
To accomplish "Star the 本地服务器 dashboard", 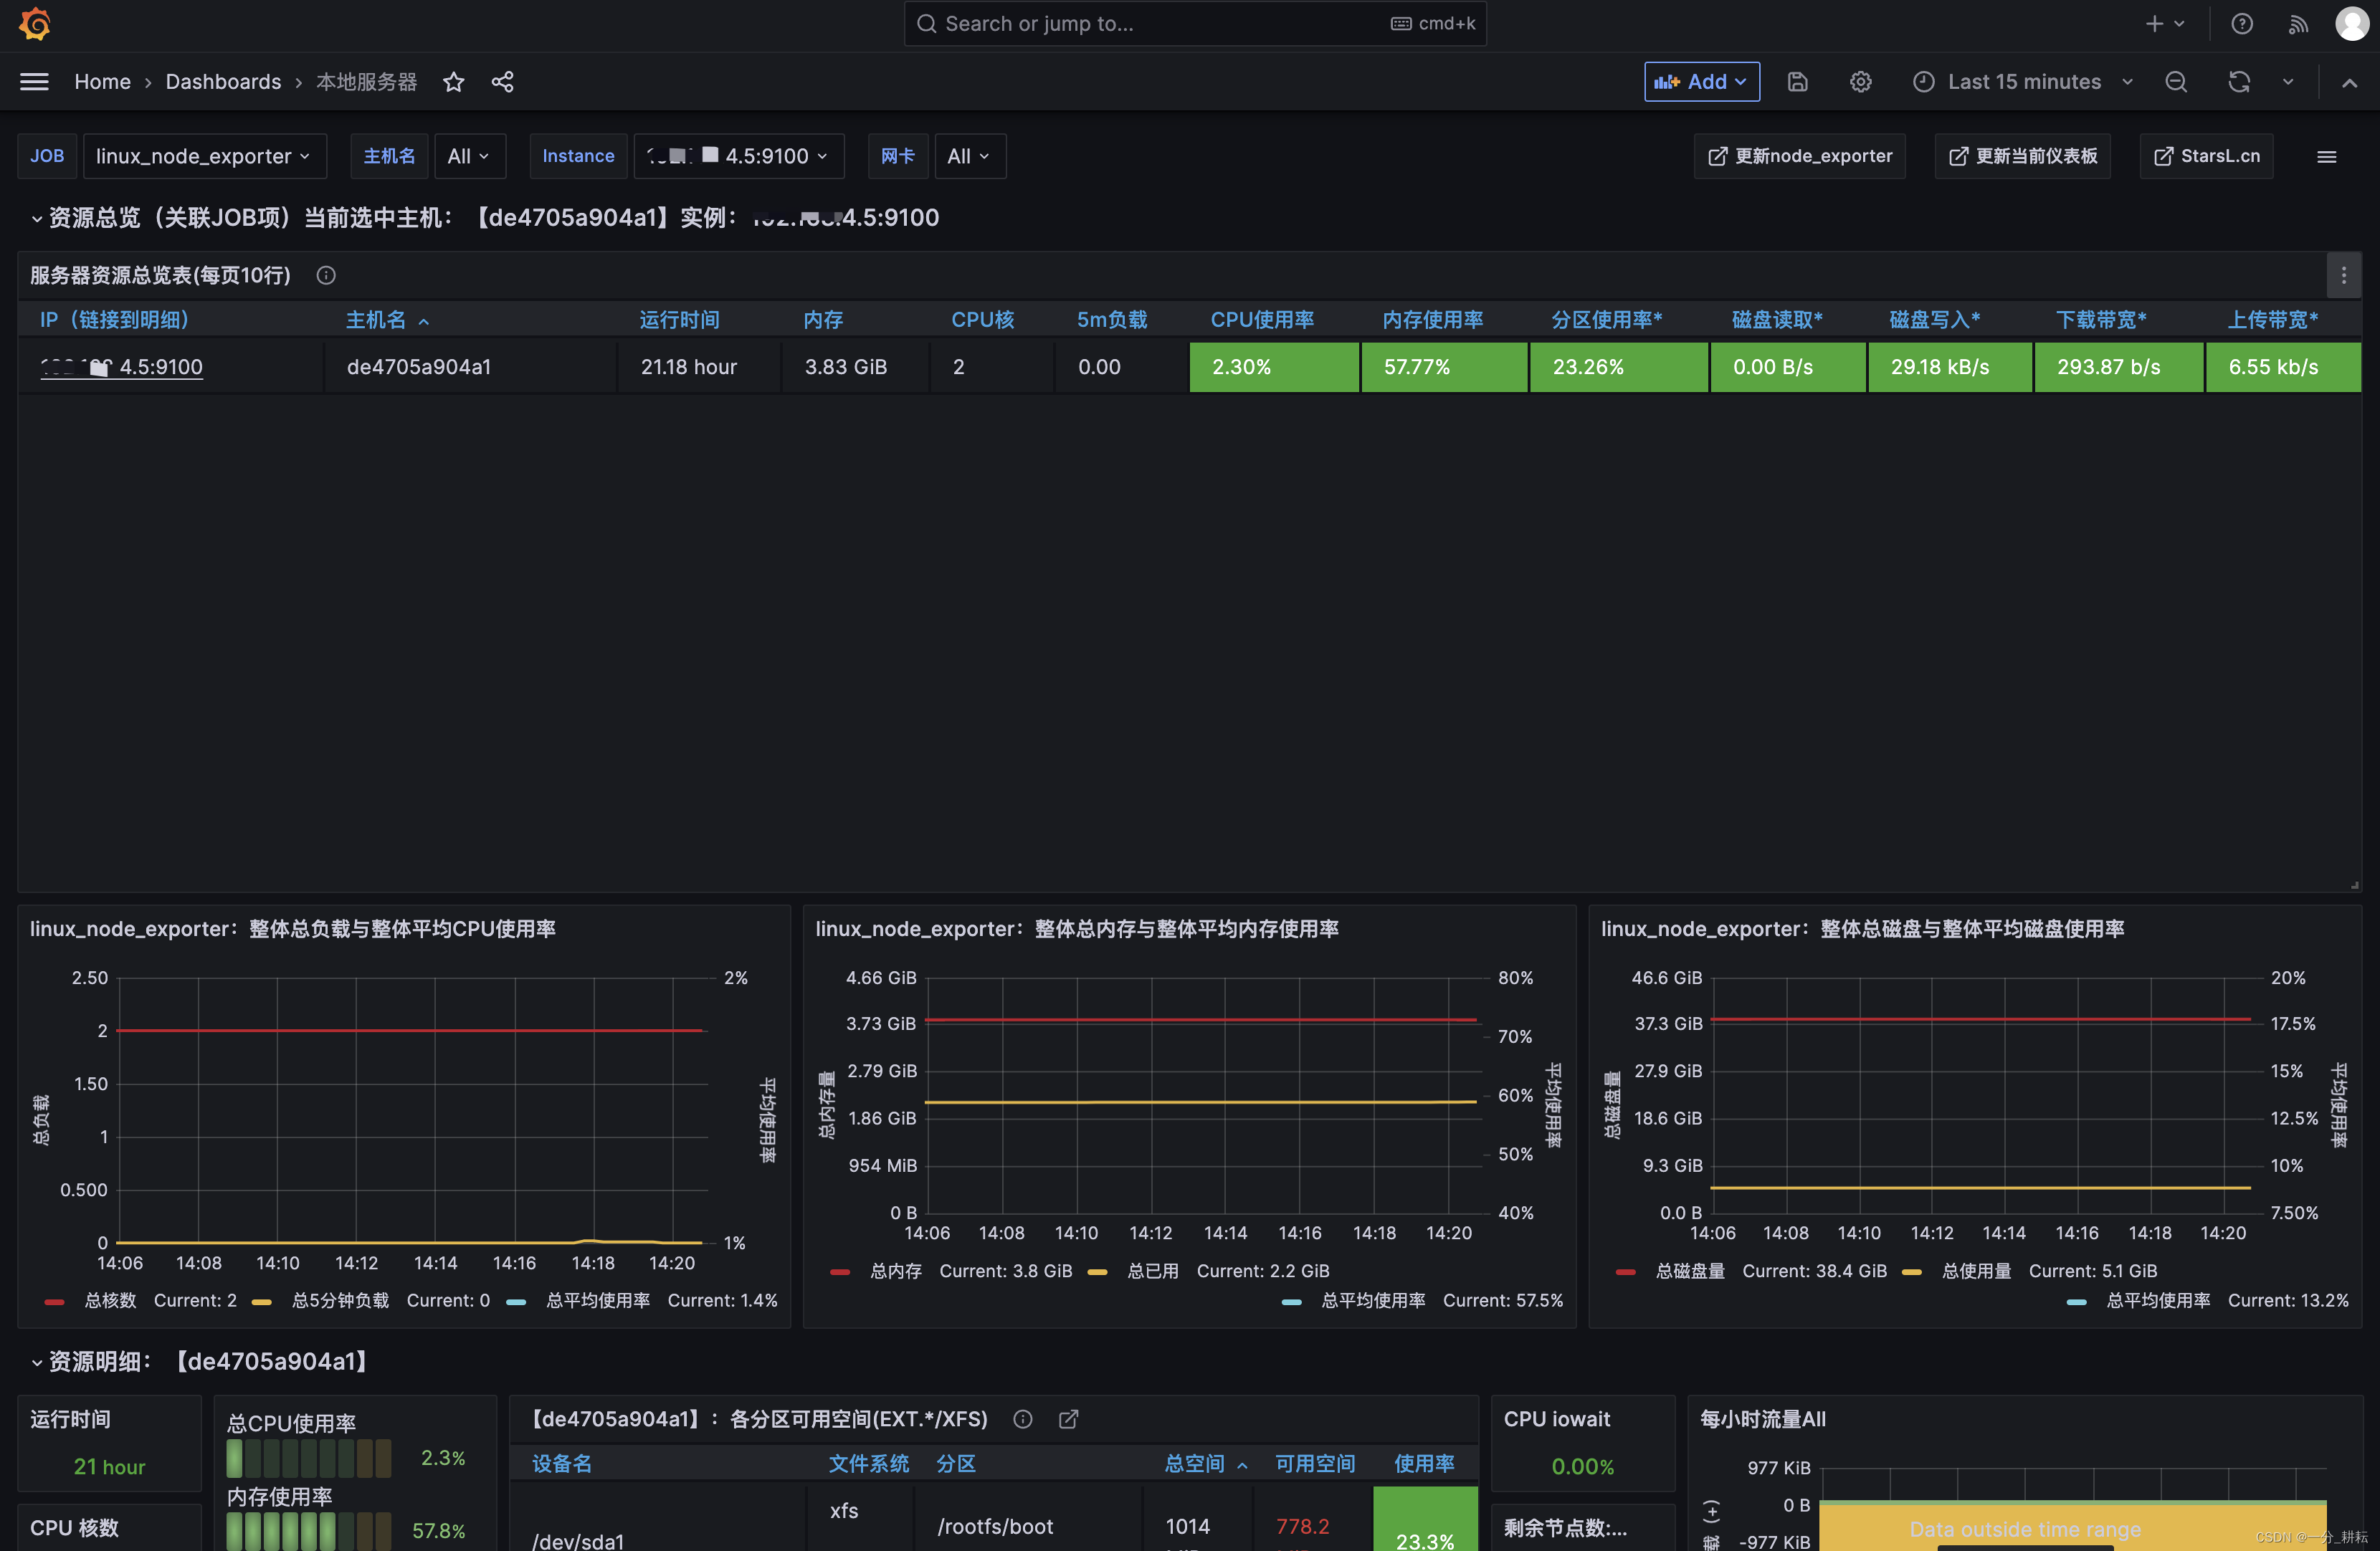I will pos(453,82).
